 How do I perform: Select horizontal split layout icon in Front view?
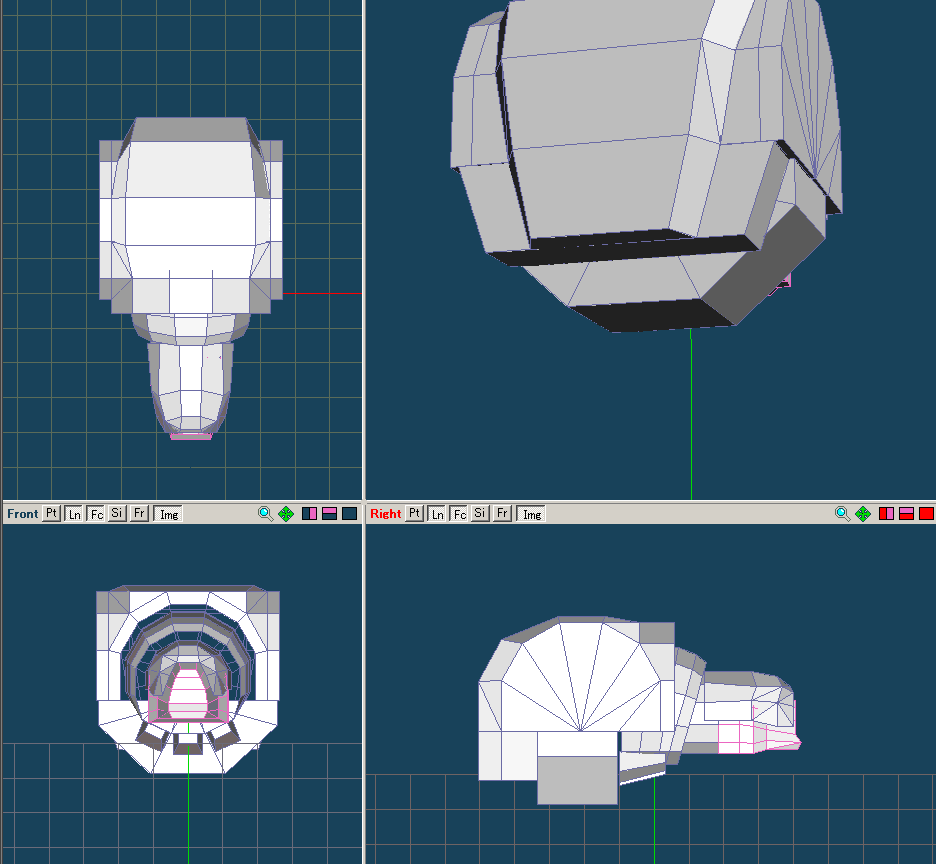(329, 514)
